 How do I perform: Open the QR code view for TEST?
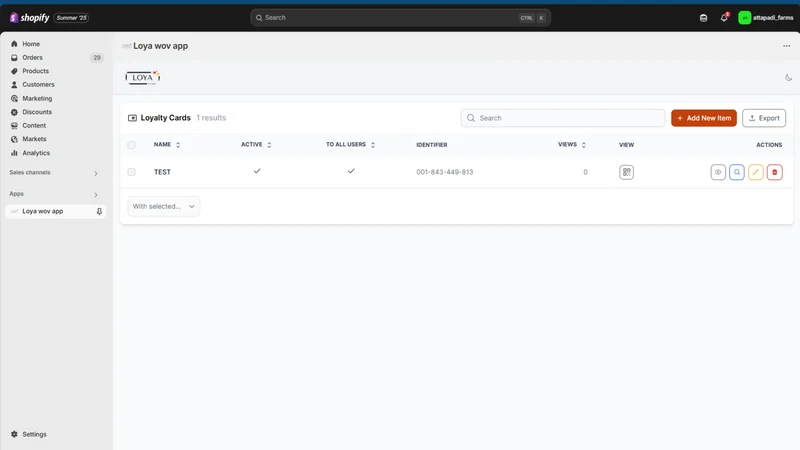click(627, 172)
